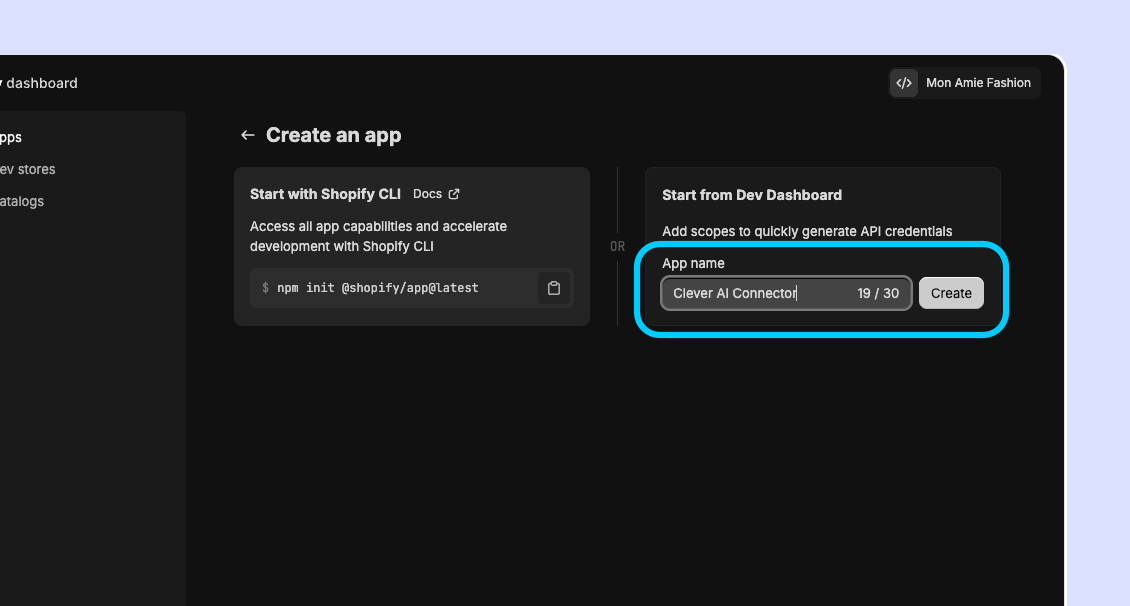This screenshot has height=606, width=1130.
Task: Go back using the arrow beside Create an app
Action: 247,135
